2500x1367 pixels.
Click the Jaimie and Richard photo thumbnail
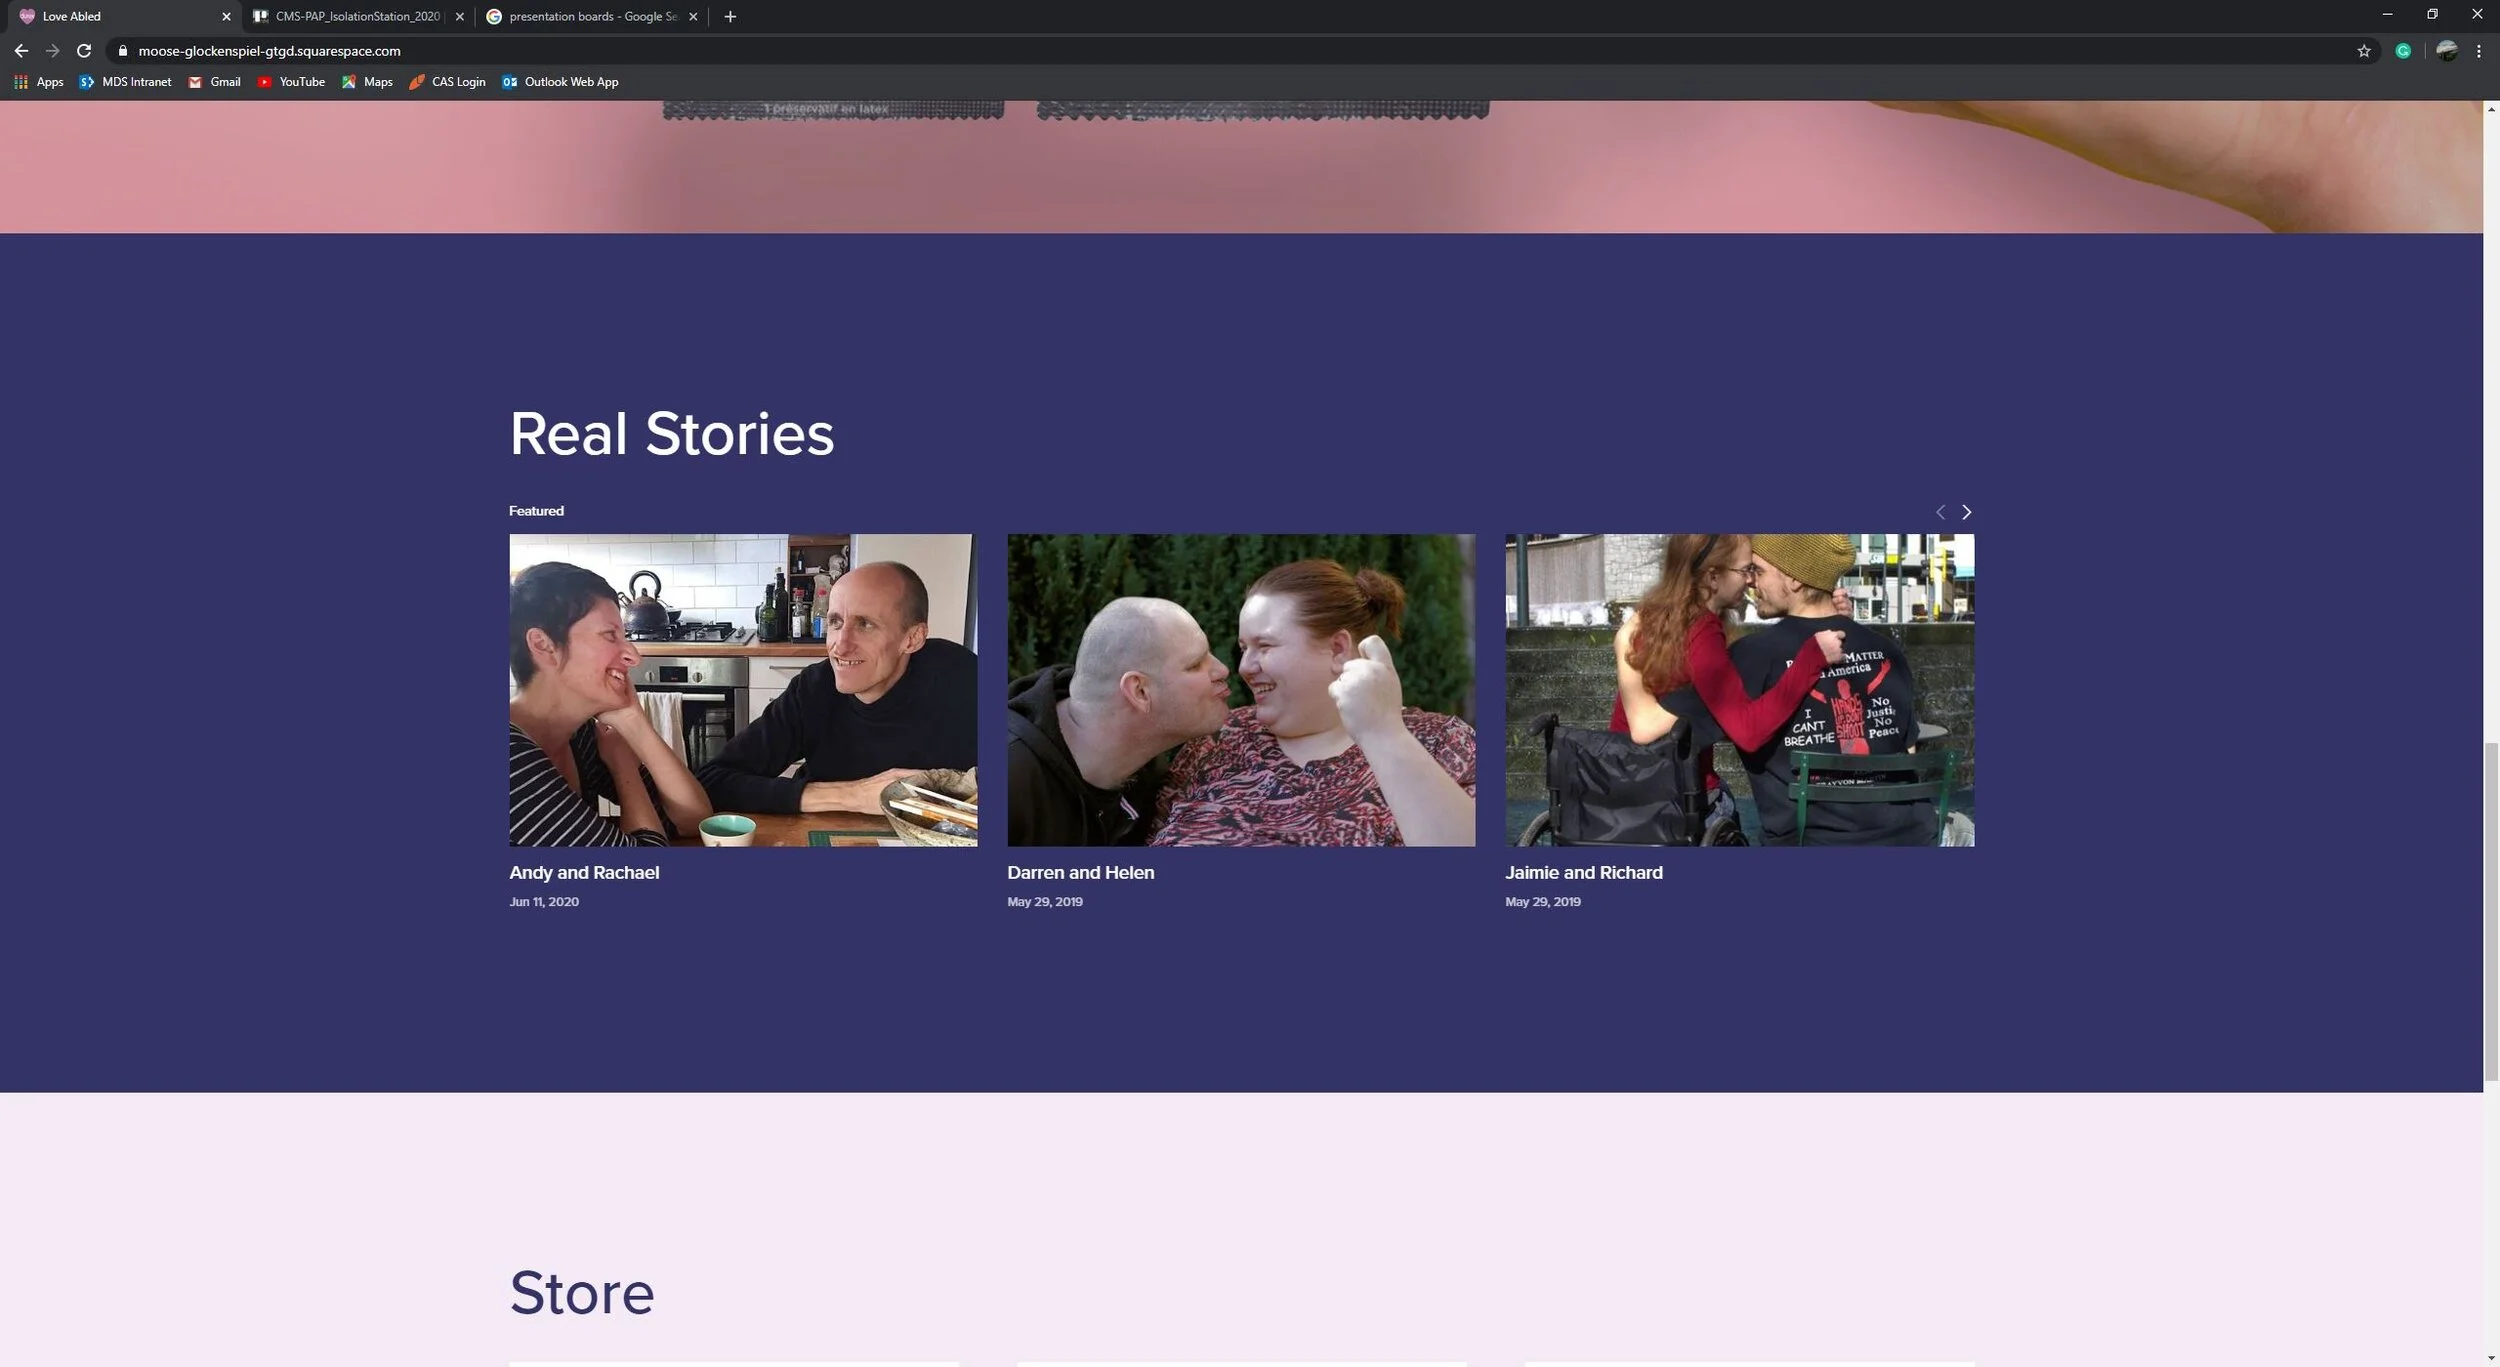coord(1739,690)
